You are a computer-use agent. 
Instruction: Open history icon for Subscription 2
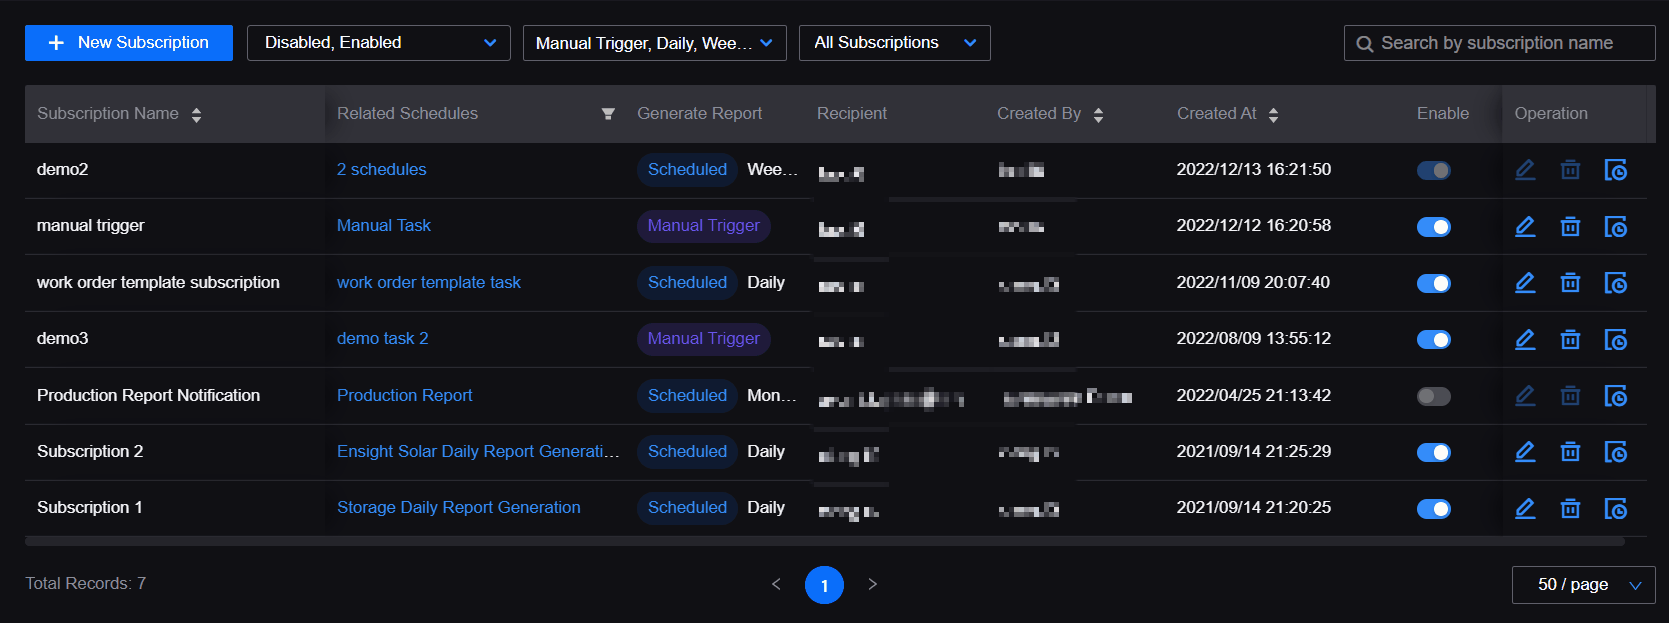1616,452
